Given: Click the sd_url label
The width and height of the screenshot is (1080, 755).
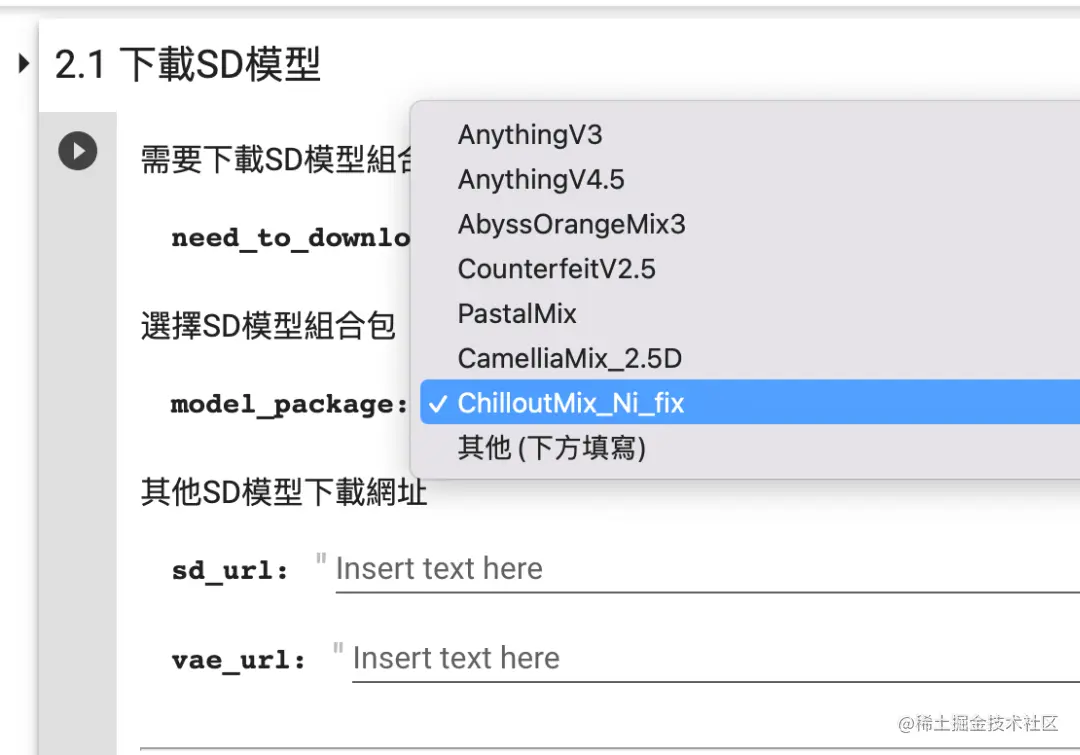Looking at the screenshot, I should tap(229, 571).
